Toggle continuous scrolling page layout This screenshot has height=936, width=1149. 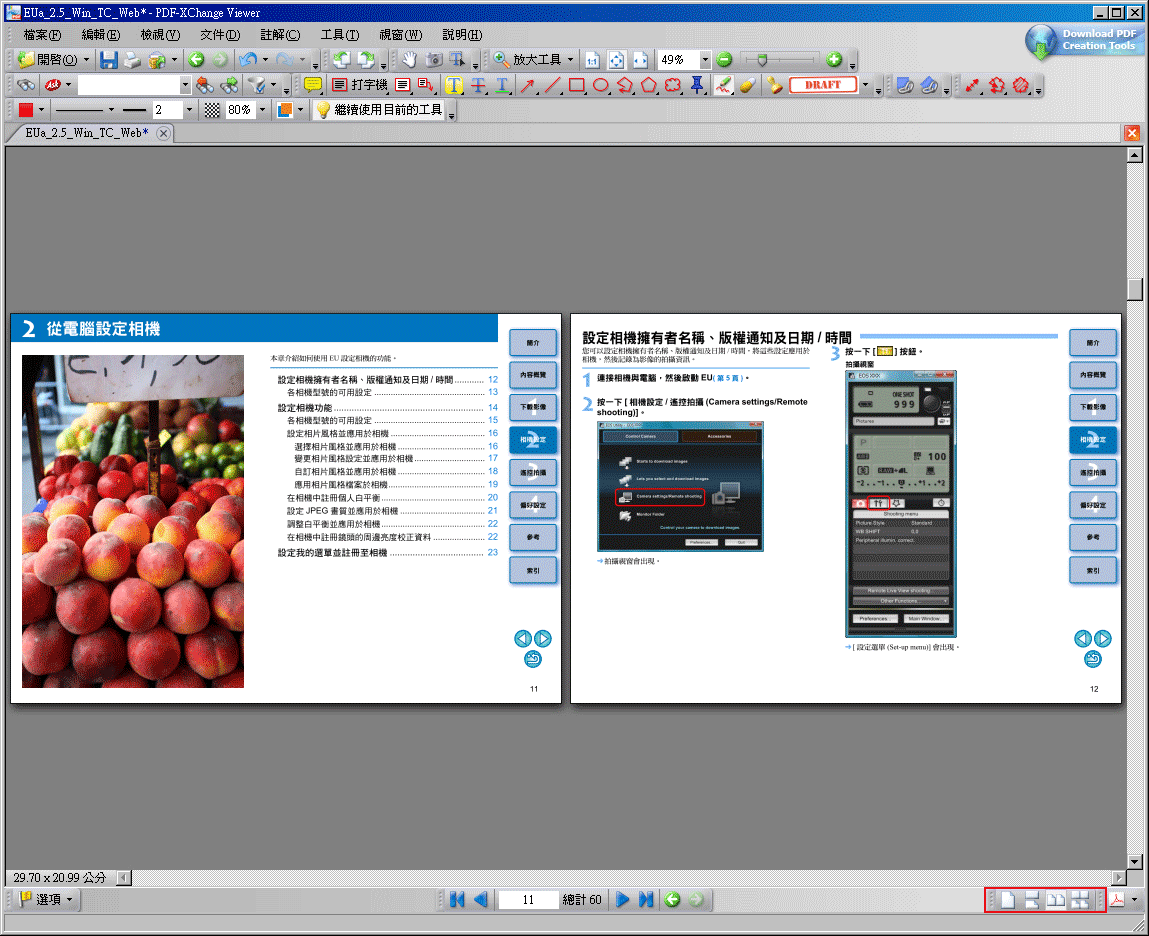(x=1032, y=899)
